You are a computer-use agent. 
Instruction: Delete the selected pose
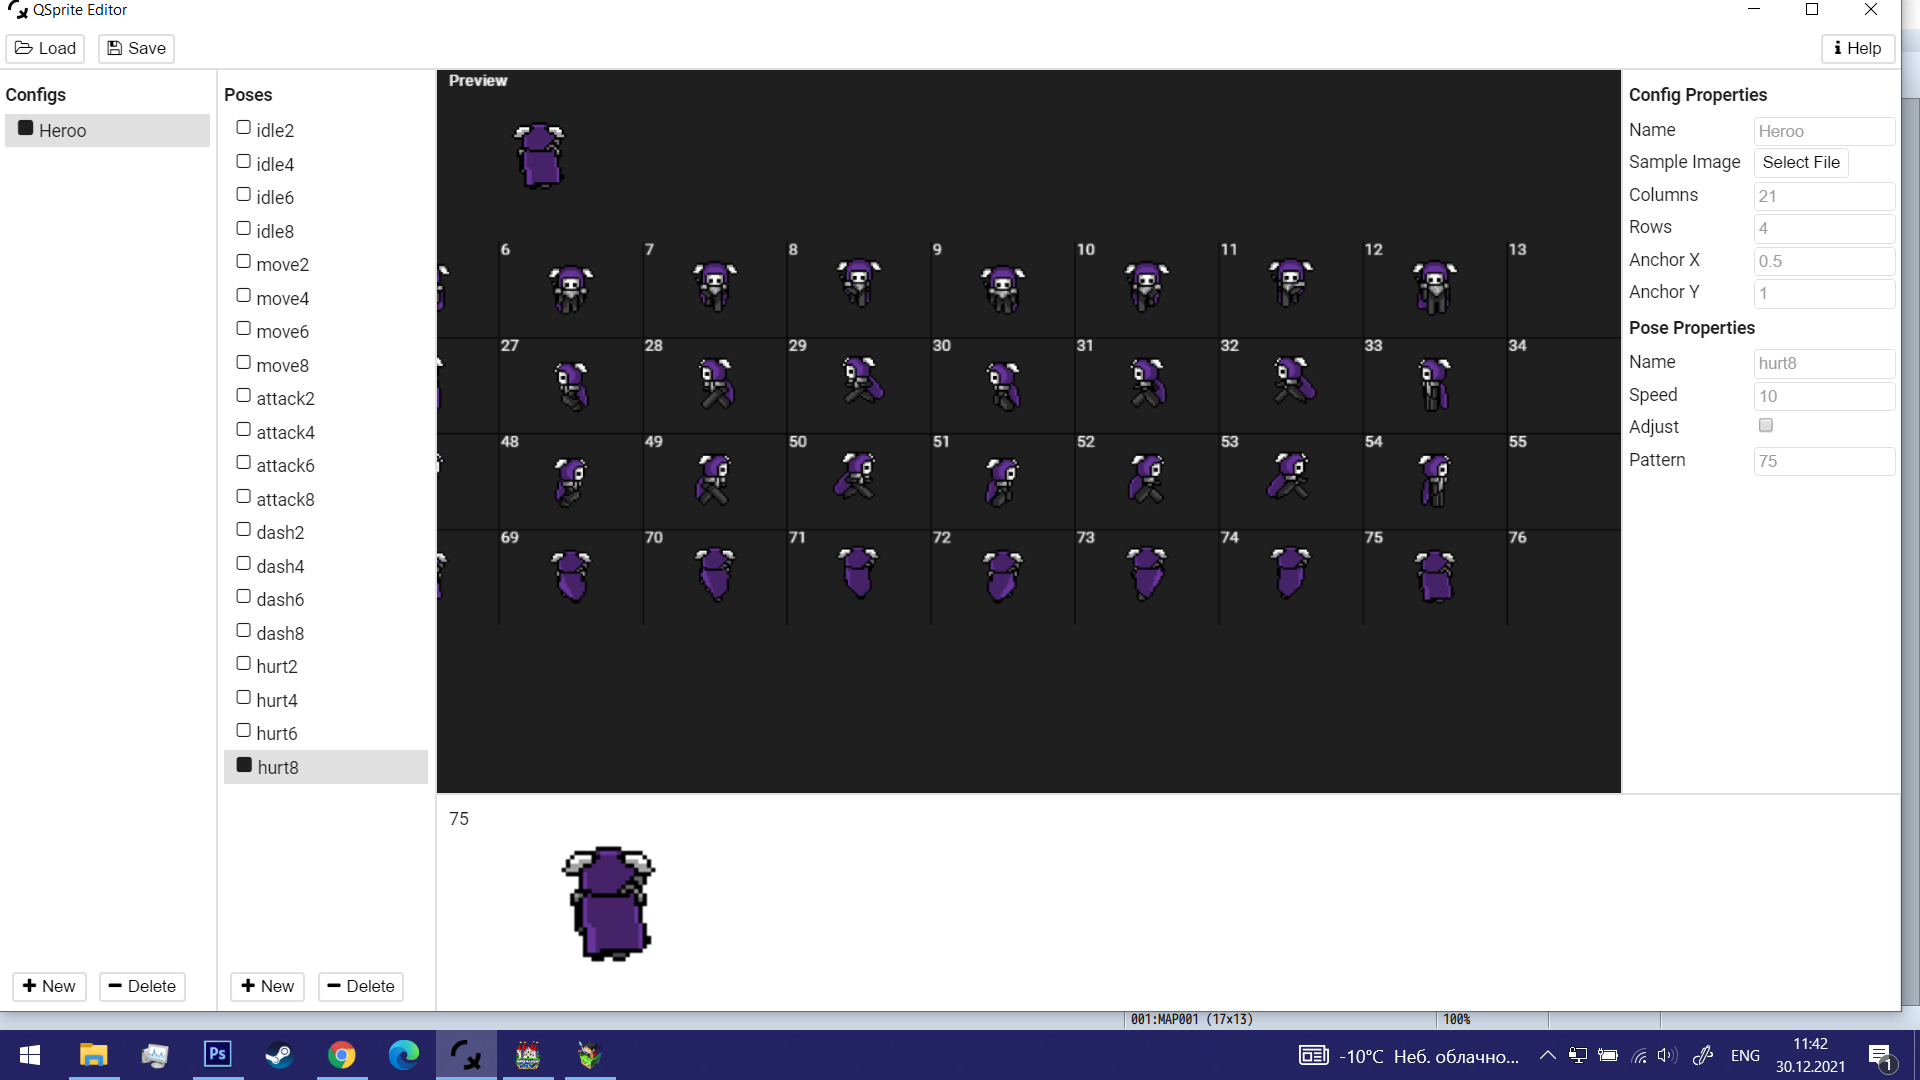point(361,986)
